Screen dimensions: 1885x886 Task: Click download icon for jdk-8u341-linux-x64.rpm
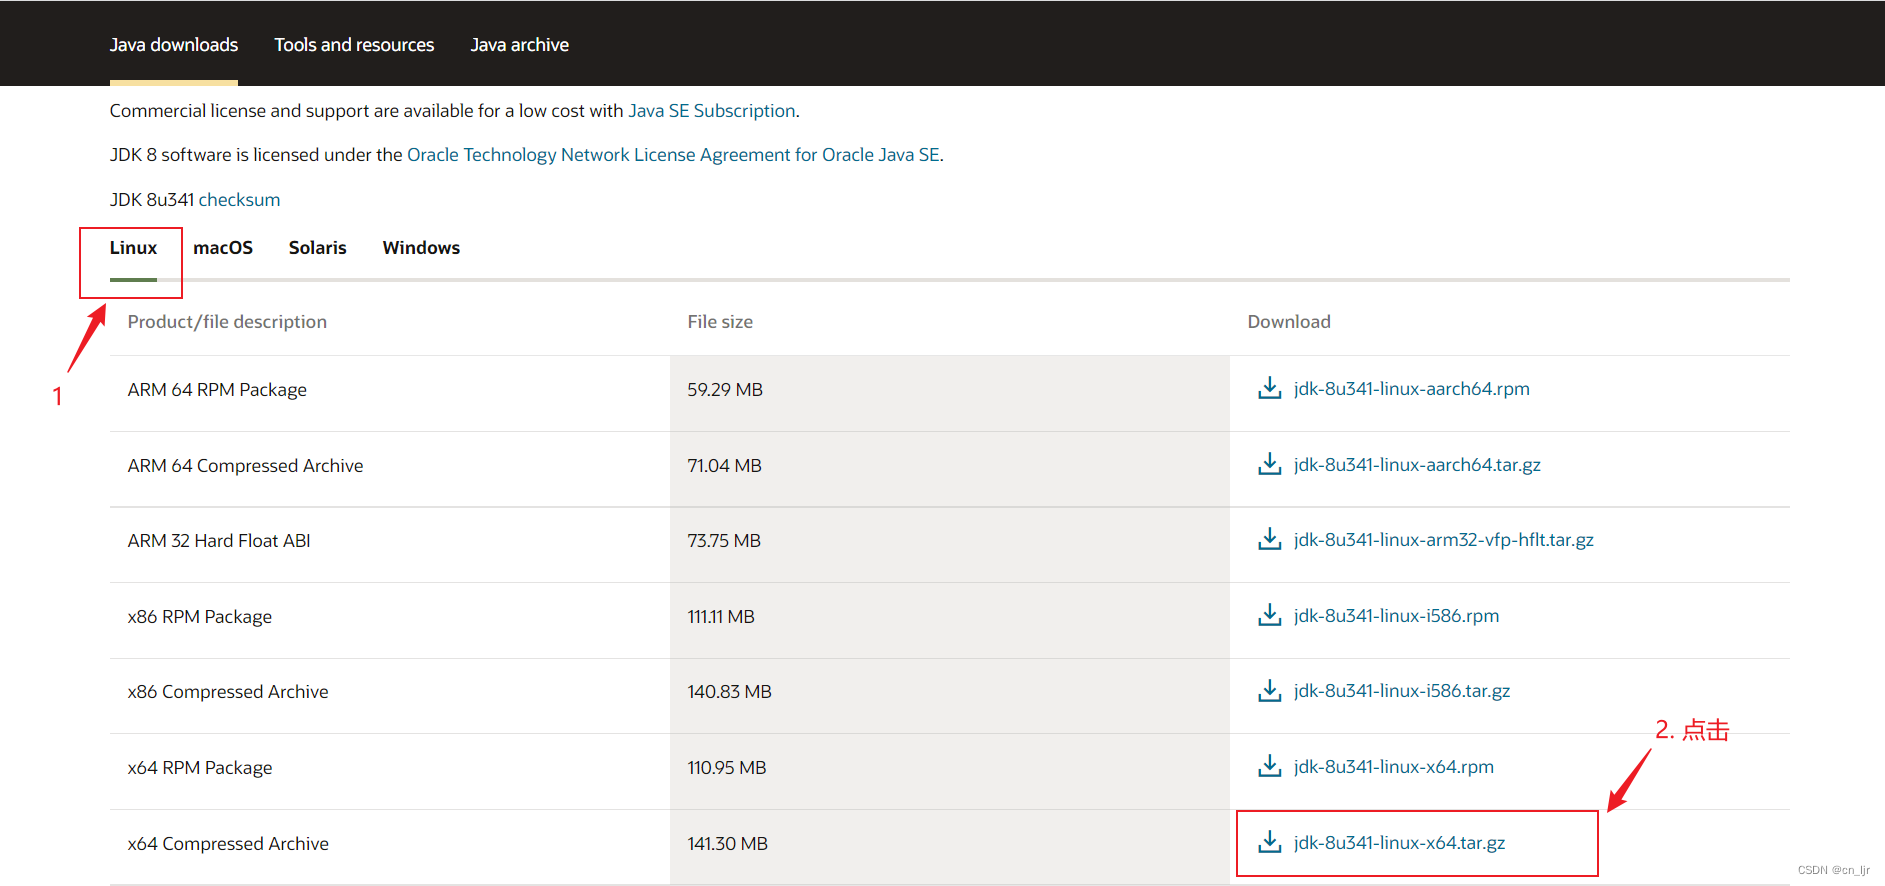click(1269, 766)
